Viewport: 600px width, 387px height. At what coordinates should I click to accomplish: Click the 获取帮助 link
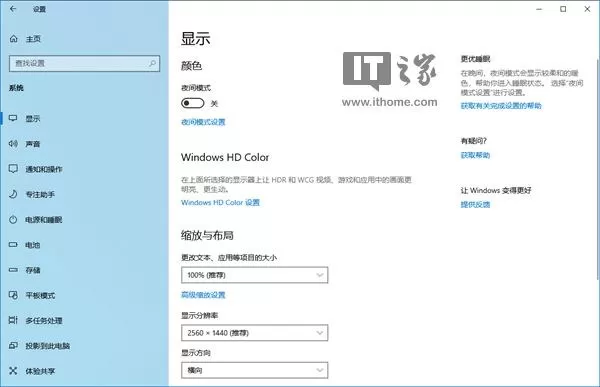[x=475, y=155]
